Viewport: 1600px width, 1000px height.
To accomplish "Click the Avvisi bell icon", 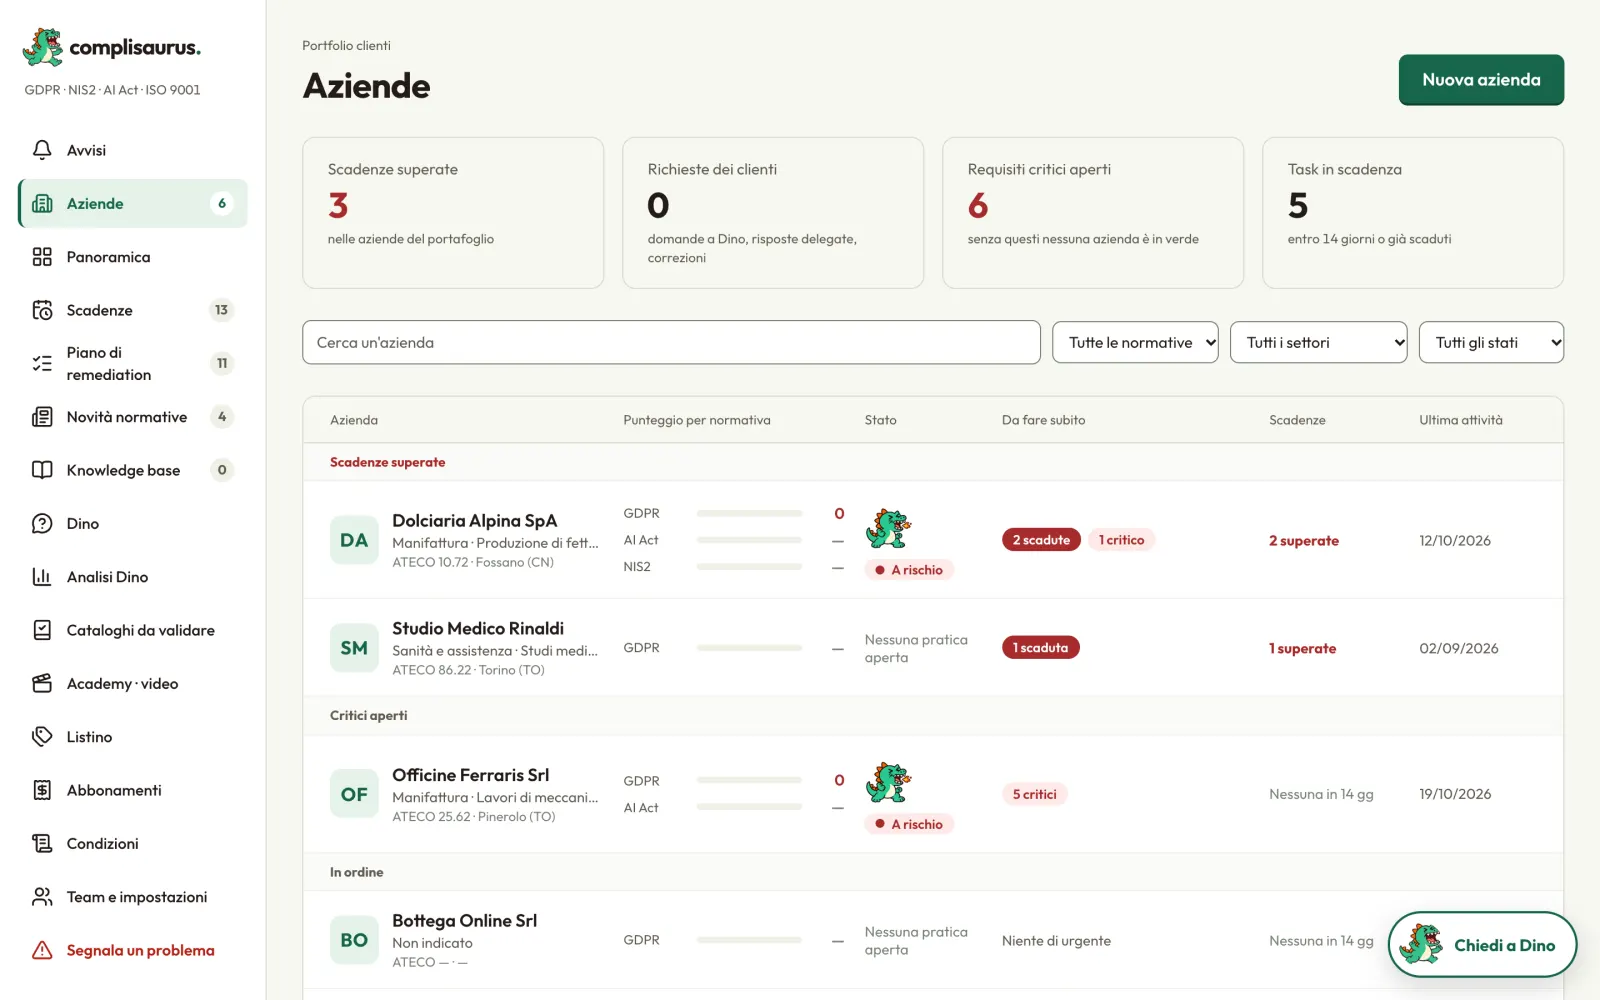I will [x=42, y=150].
